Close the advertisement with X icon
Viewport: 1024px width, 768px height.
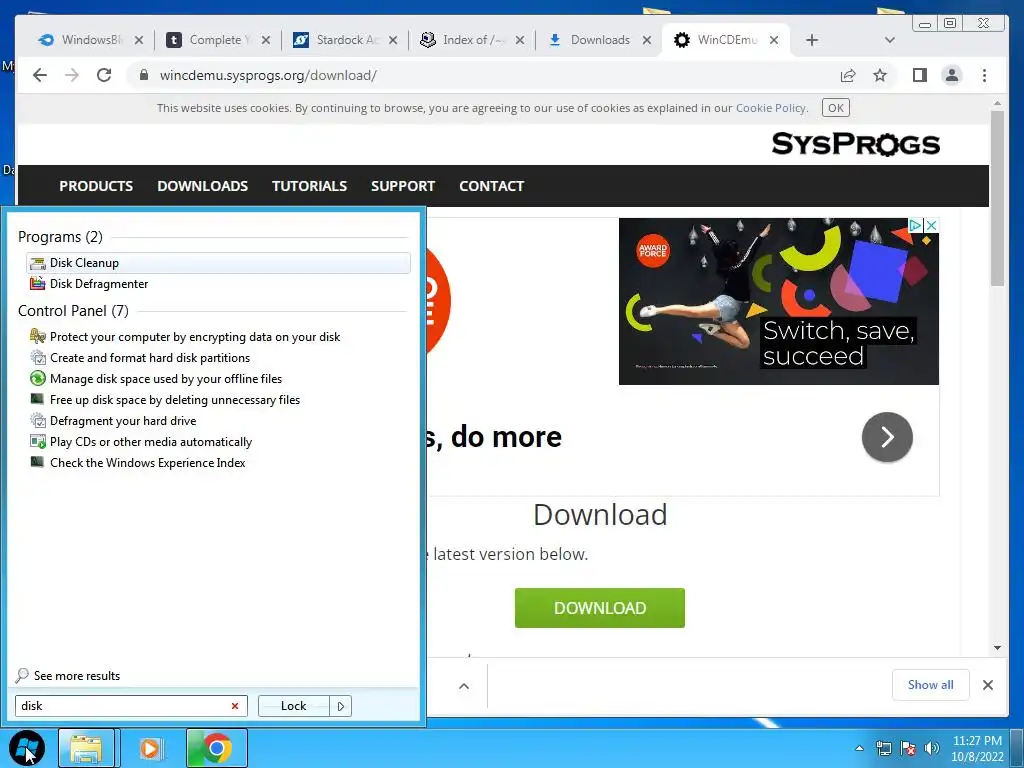[932, 225]
